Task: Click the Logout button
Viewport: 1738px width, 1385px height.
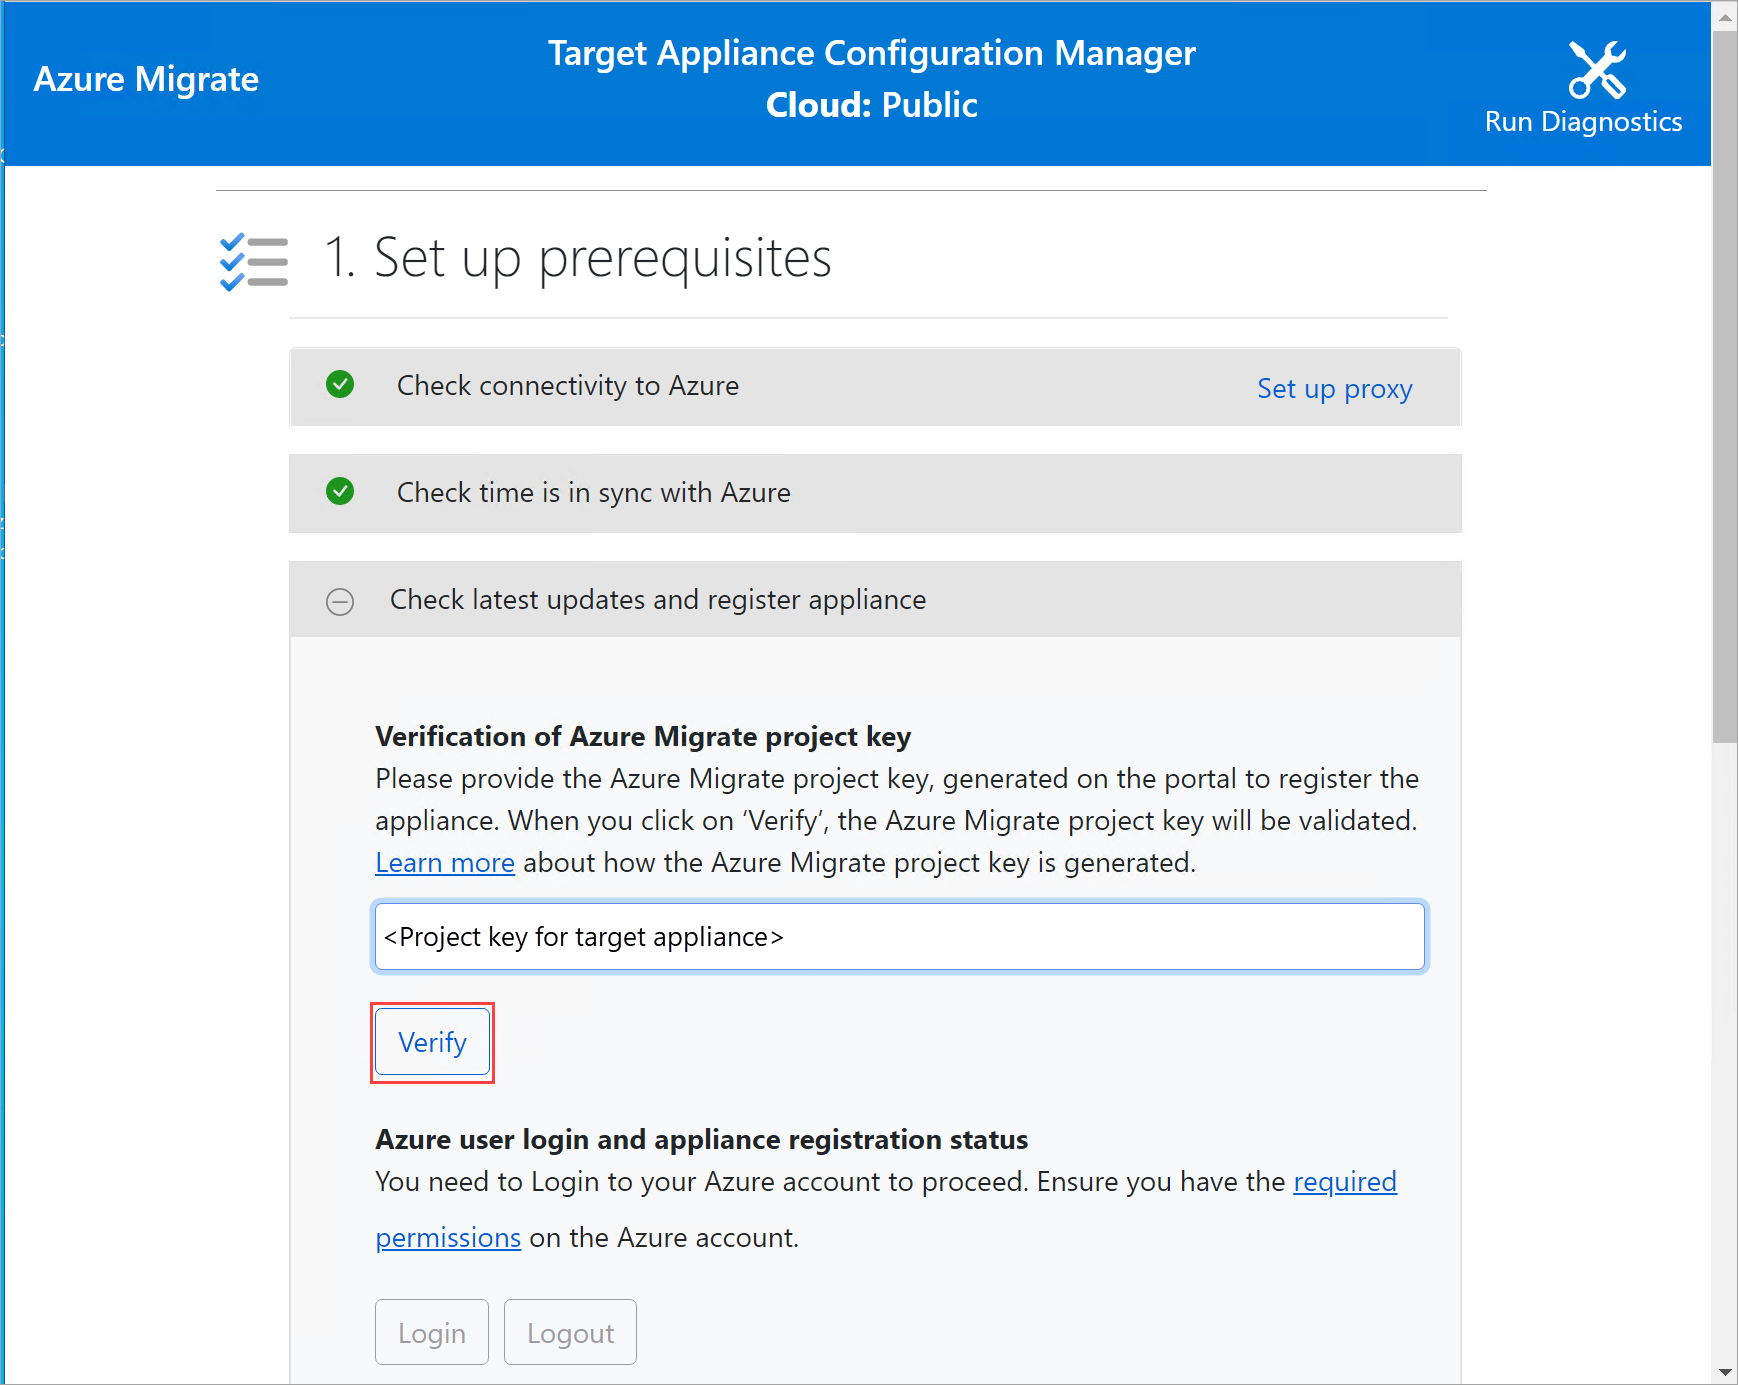Action: click(x=570, y=1332)
